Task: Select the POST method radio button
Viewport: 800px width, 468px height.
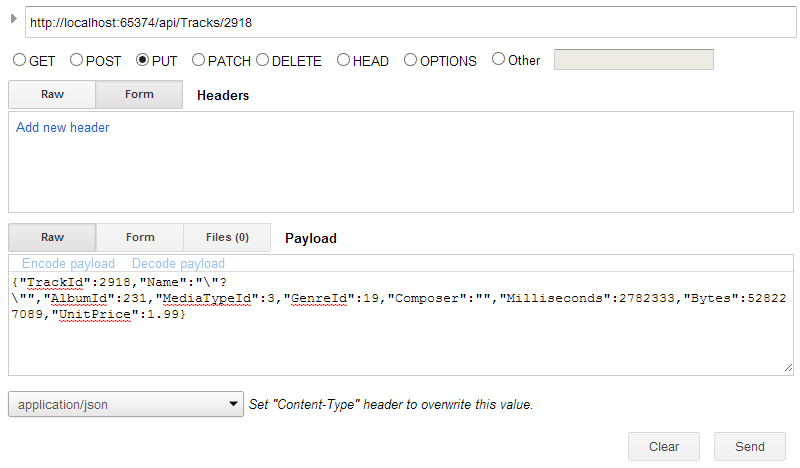Action: tap(77, 60)
